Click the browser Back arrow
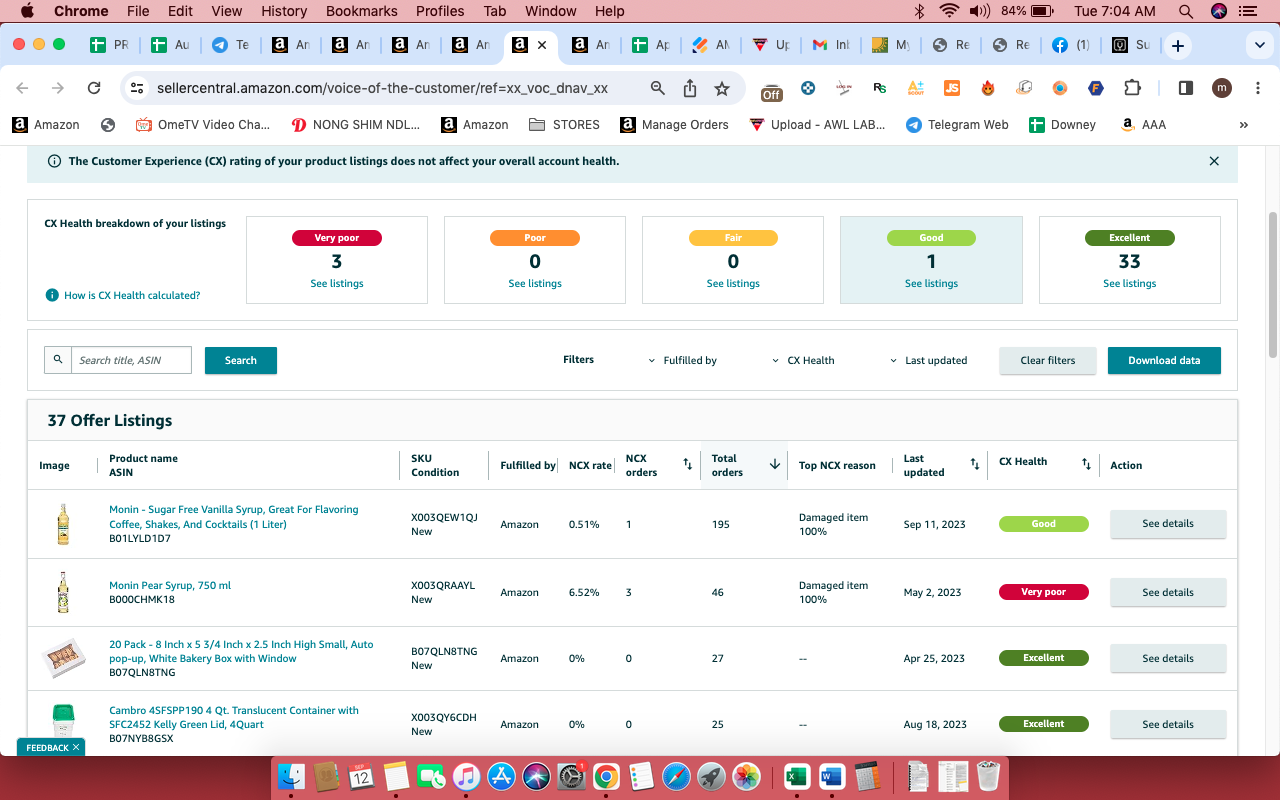 (23, 88)
